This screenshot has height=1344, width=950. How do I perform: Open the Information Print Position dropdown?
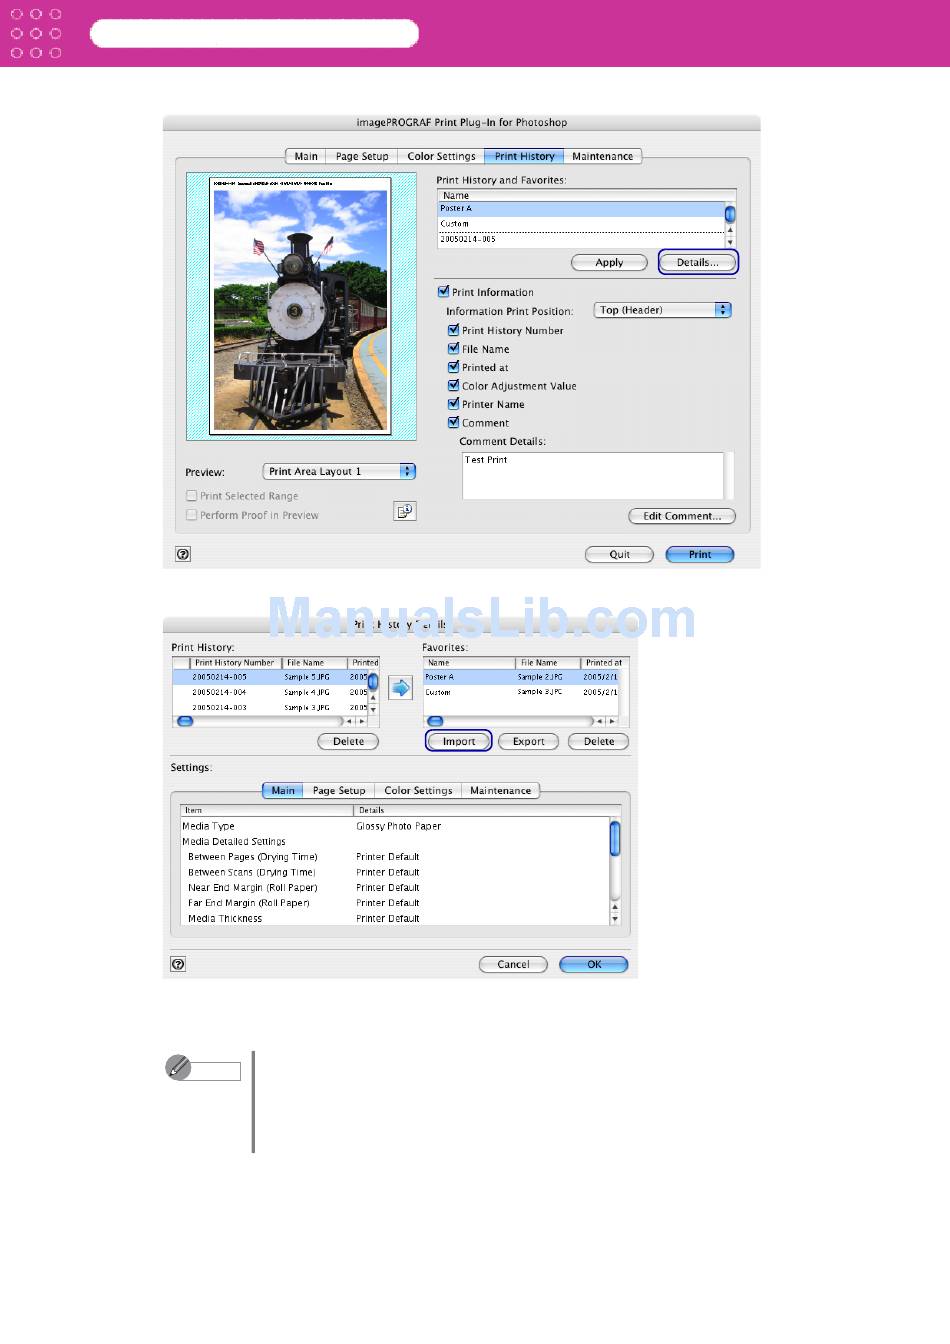[663, 310]
